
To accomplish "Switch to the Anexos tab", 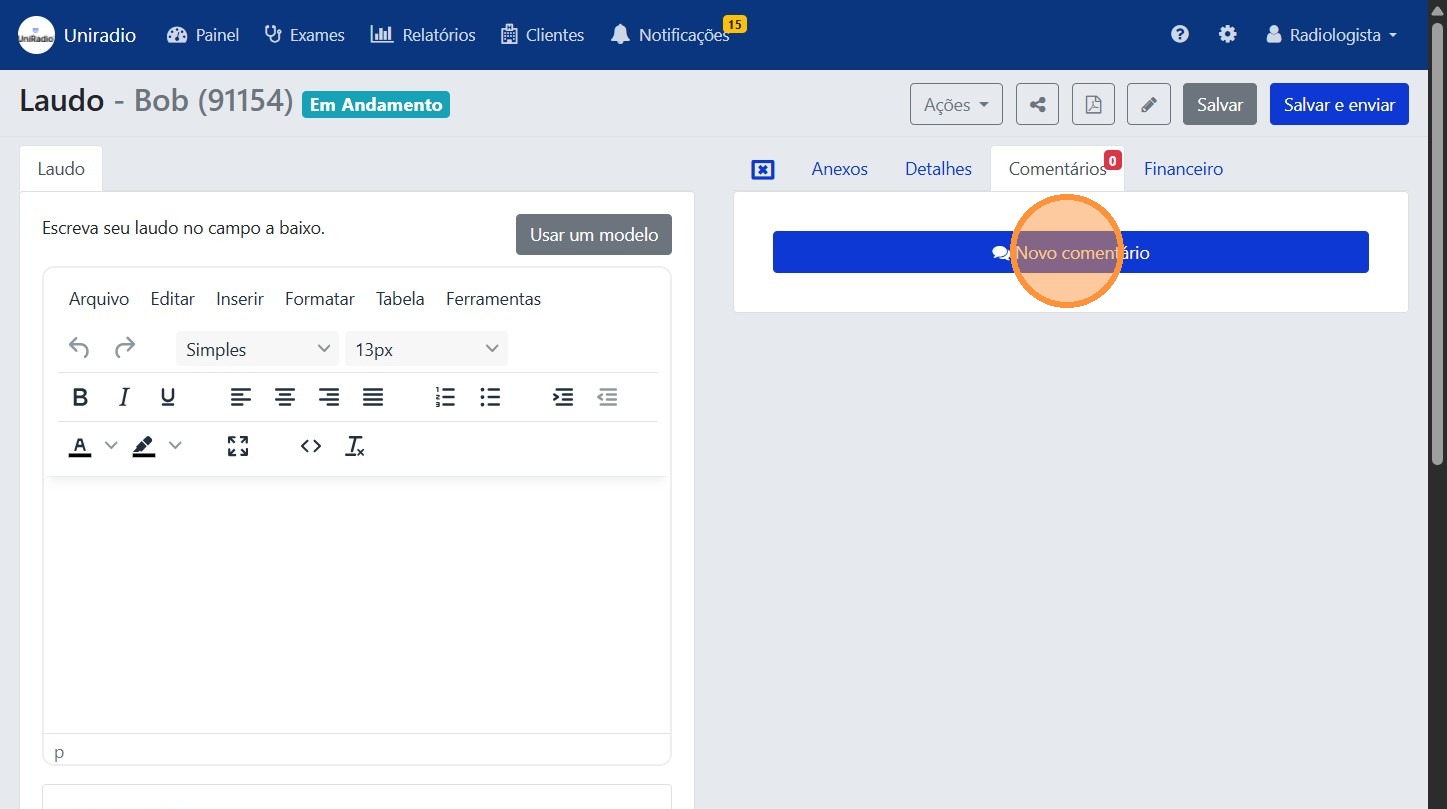I will tap(839, 169).
